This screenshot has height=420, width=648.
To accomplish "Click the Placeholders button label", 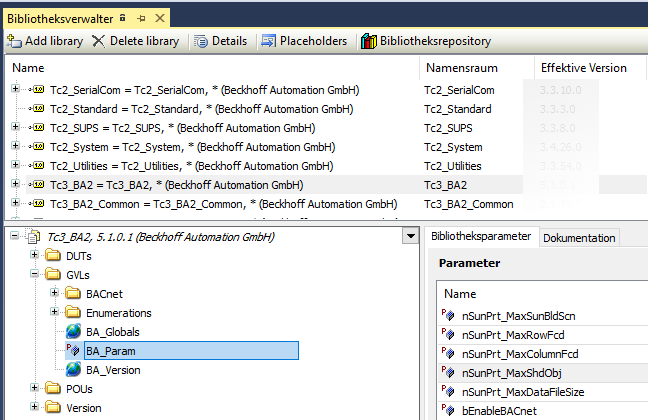I will click(x=313, y=41).
